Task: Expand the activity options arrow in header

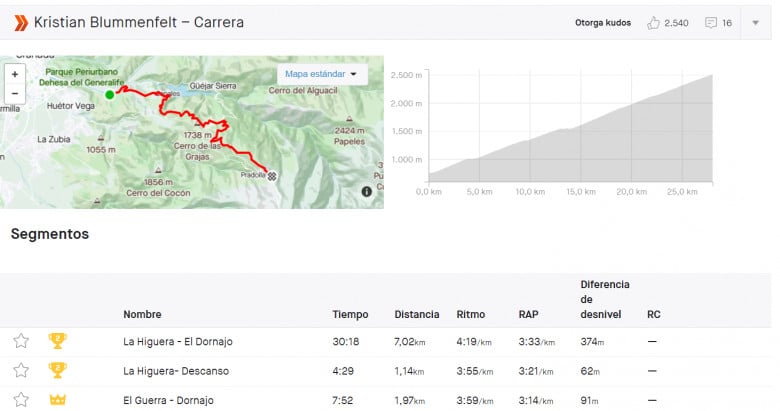Action: [755, 23]
